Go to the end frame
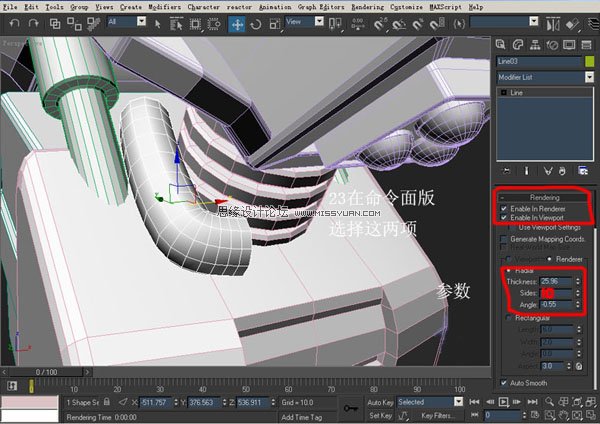The width and height of the screenshot is (600, 424). [x=532, y=402]
